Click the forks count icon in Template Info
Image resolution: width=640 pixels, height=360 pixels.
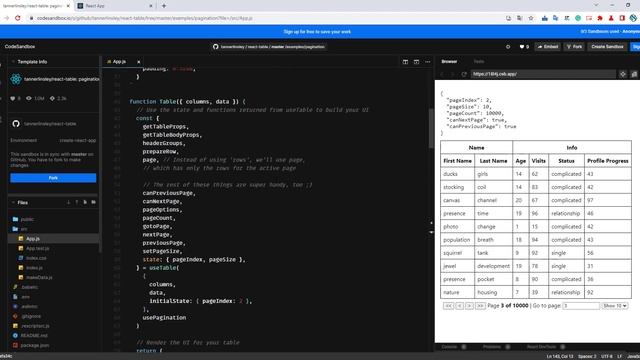pyautogui.click(x=52, y=98)
